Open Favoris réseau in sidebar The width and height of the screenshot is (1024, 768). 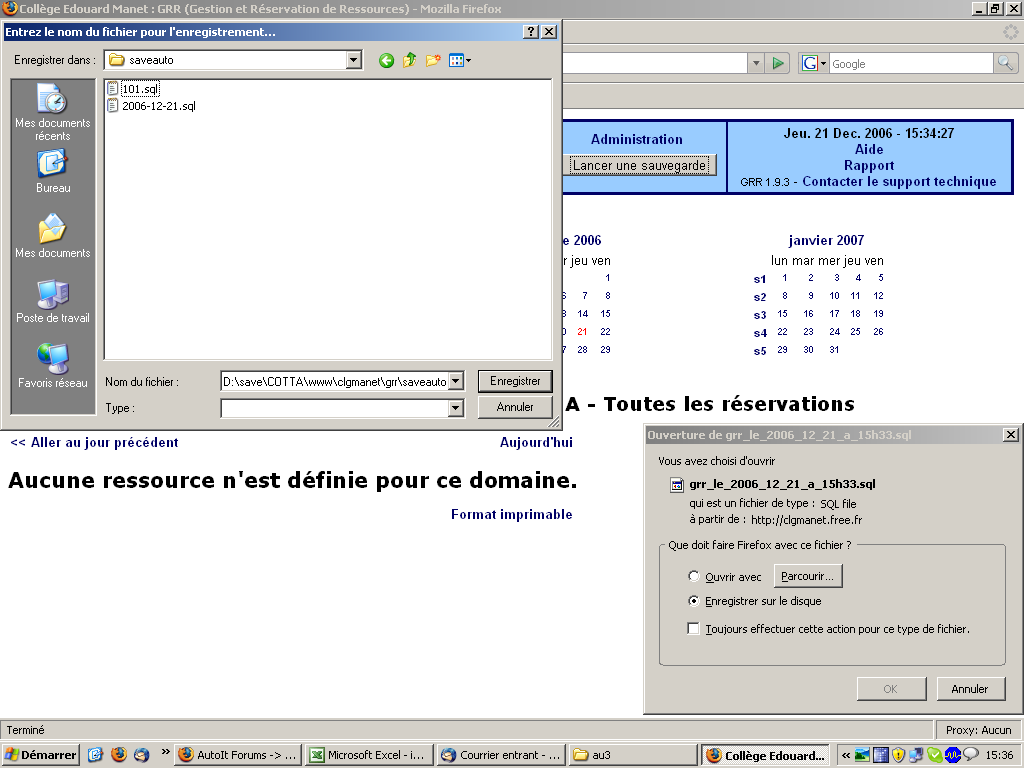point(52,366)
